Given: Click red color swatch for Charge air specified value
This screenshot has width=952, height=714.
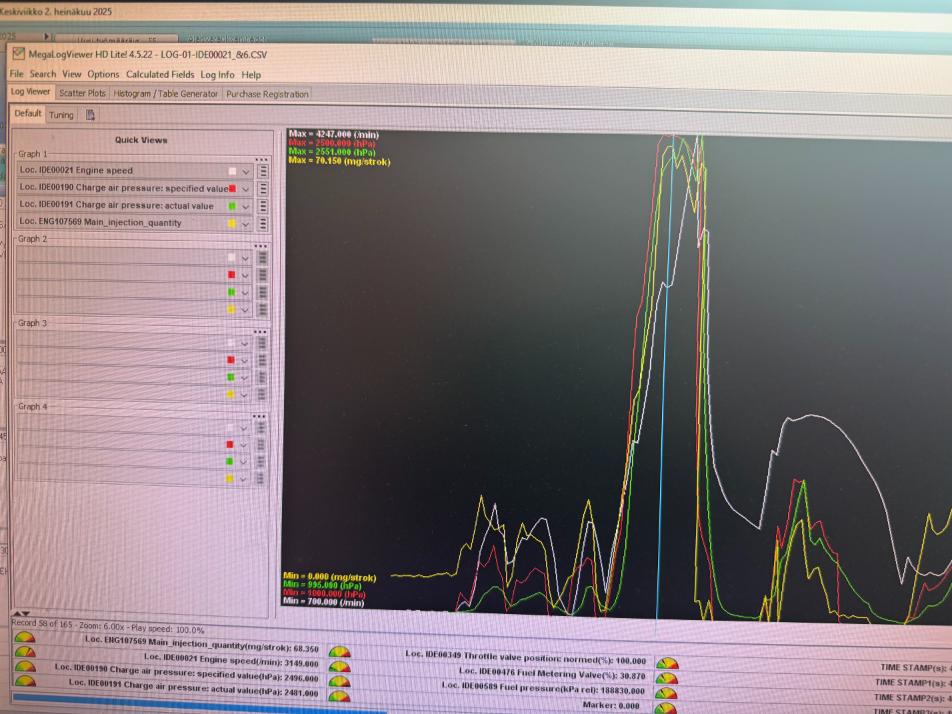Looking at the screenshot, I should click(x=232, y=188).
